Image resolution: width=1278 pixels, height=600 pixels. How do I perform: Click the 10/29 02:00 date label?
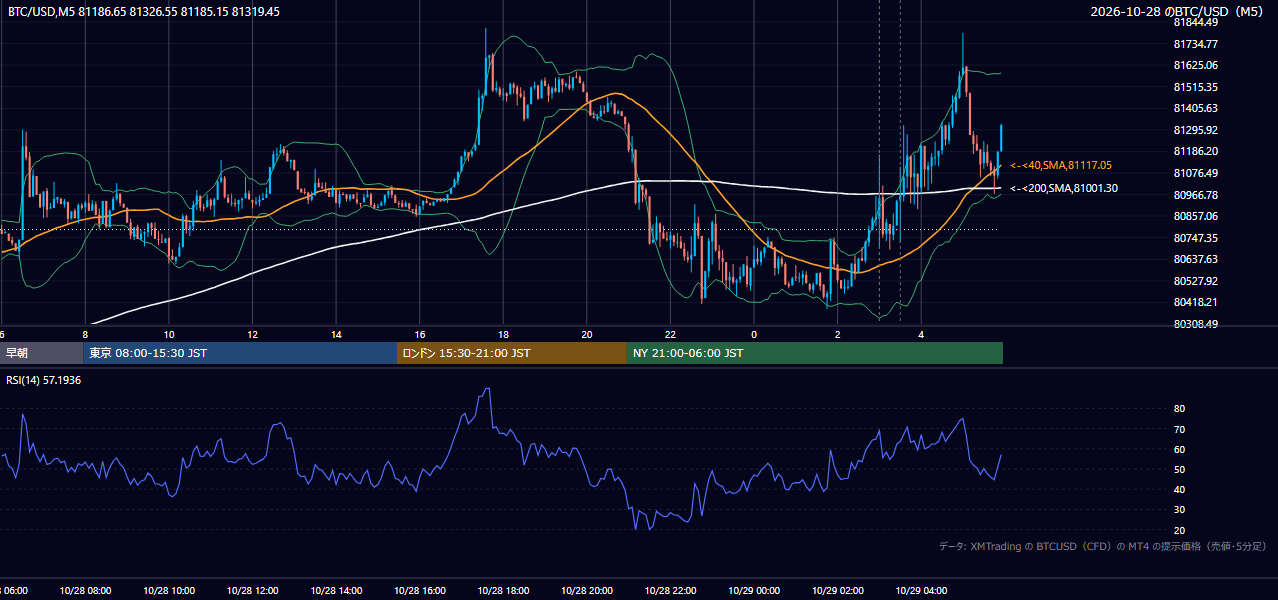(x=837, y=591)
